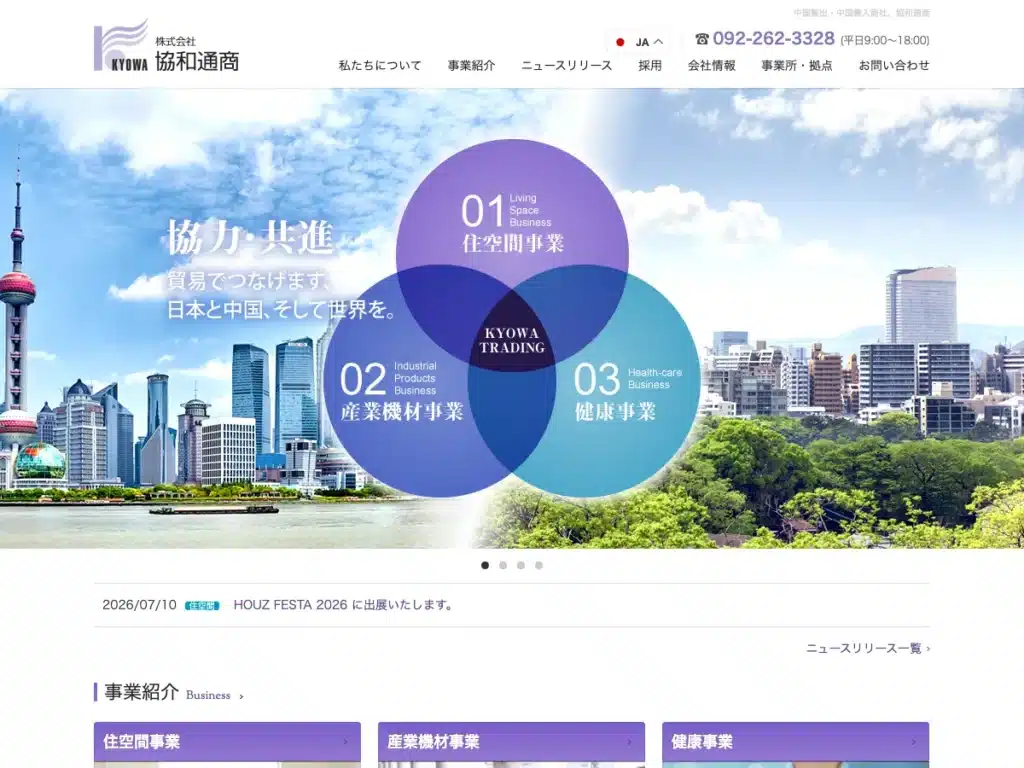Image resolution: width=1024 pixels, height=768 pixels.
Task: Open ニュースリリース menu item
Action: pyautogui.click(x=566, y=65)
